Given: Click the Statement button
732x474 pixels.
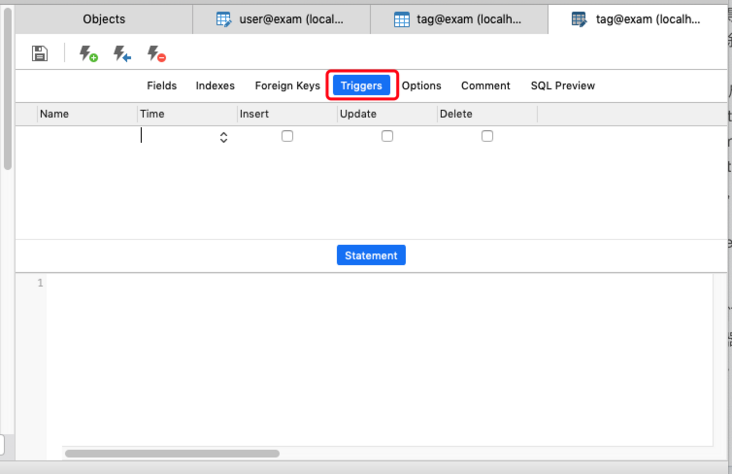Looking at the screenshot, I should coord(371,255).
